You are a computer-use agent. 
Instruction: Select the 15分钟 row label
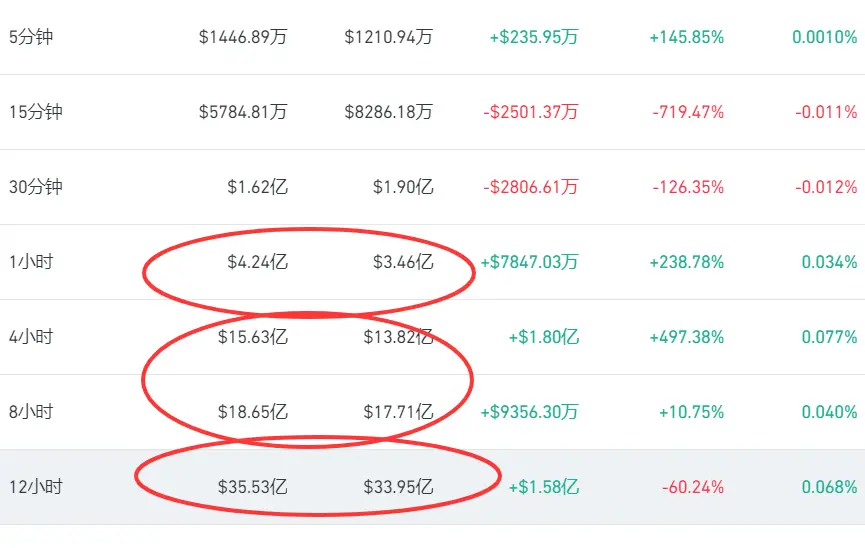36,112
